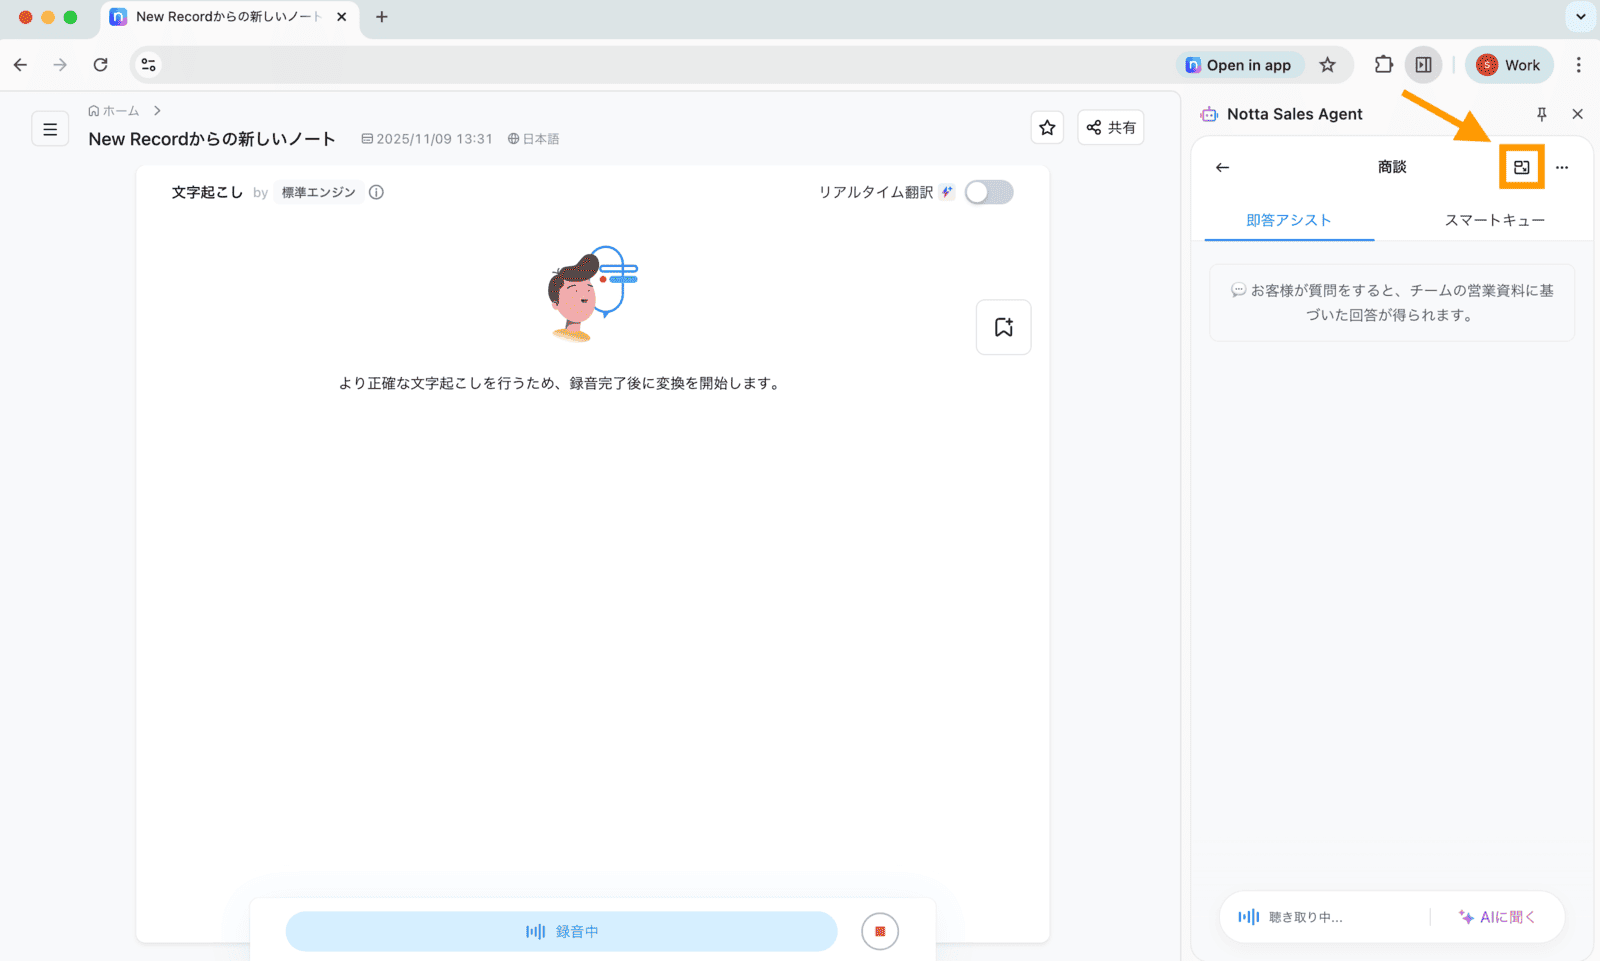1600x961 pixels.
Task: Star this note as favorite
Action: [1047, 127]
